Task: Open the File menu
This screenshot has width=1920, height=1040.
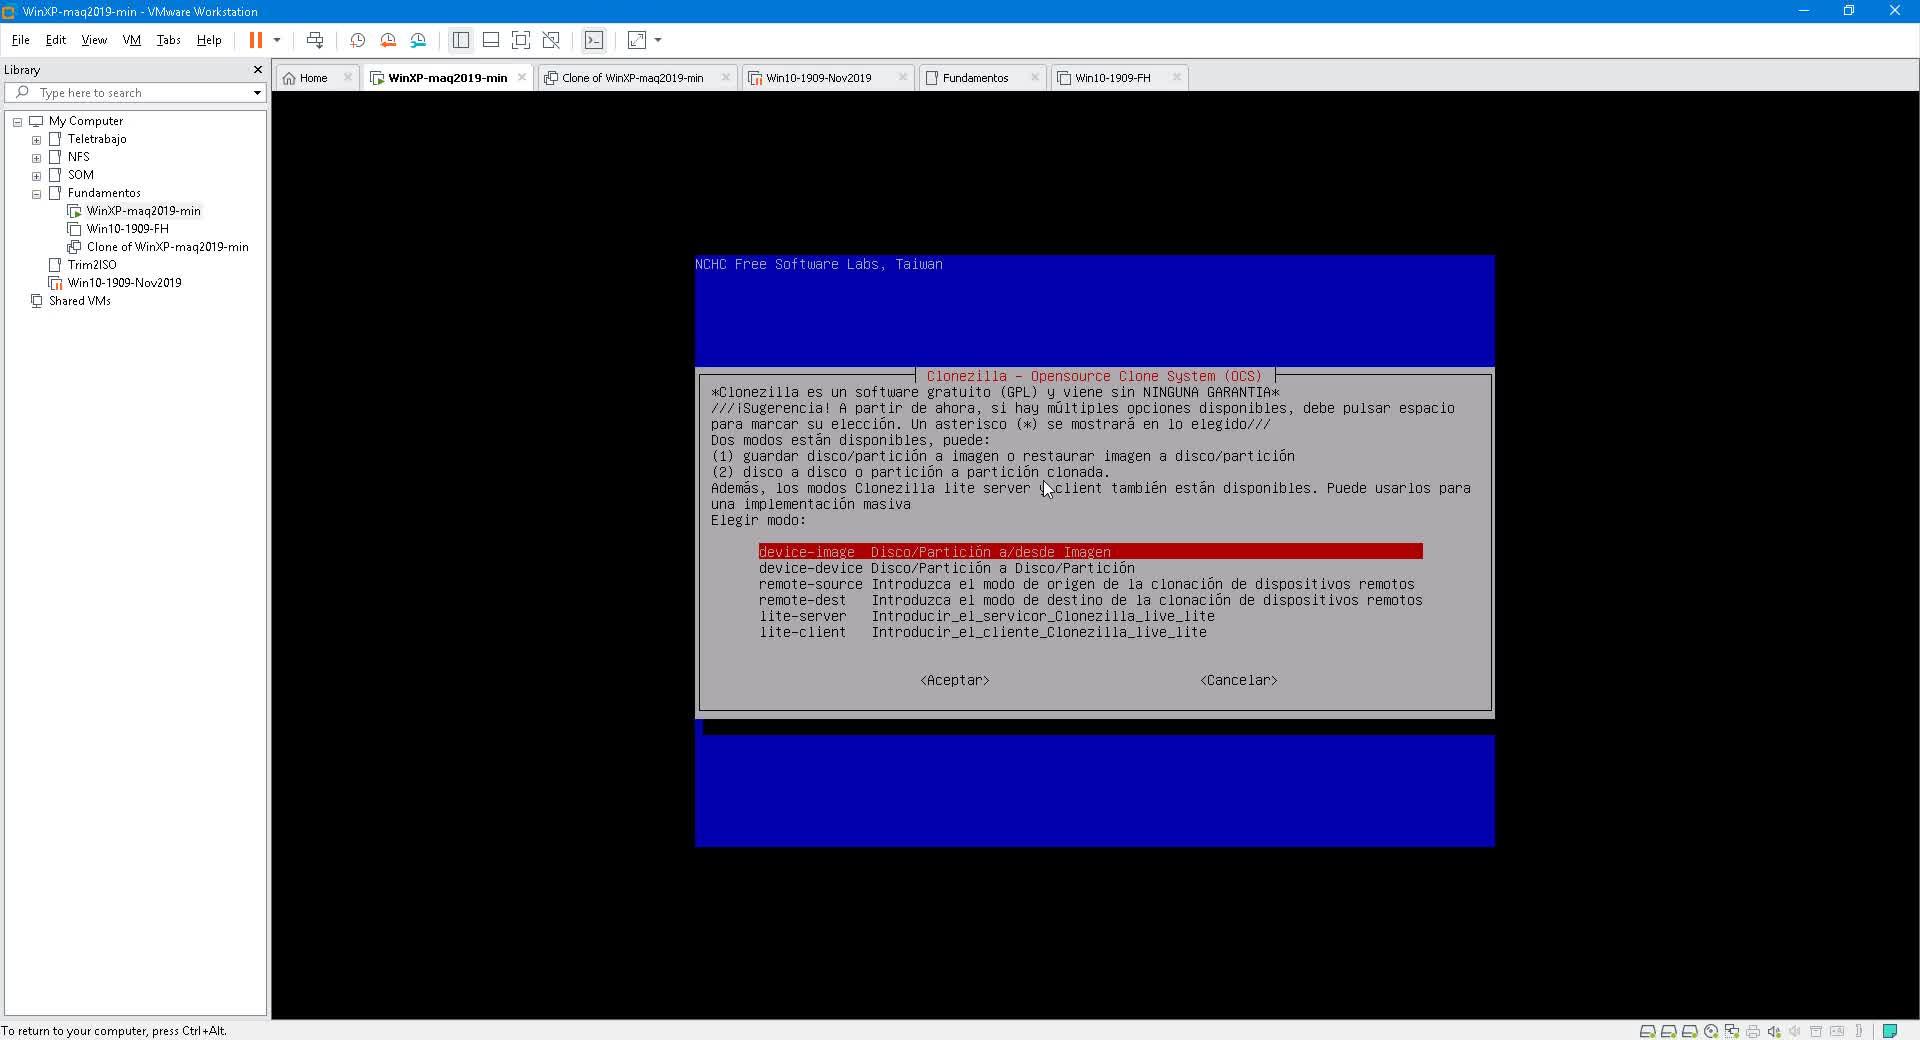Action: pos(20,40)
